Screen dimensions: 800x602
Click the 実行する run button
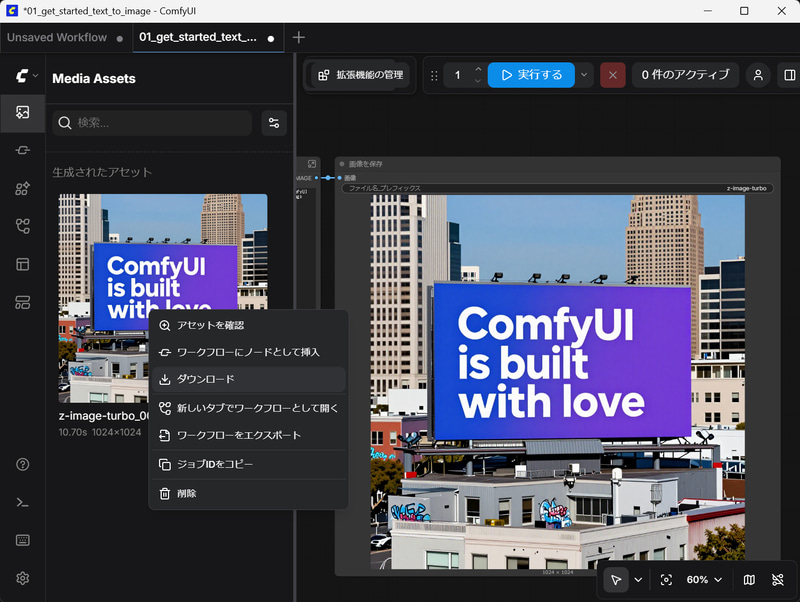[x=531, y=75]
